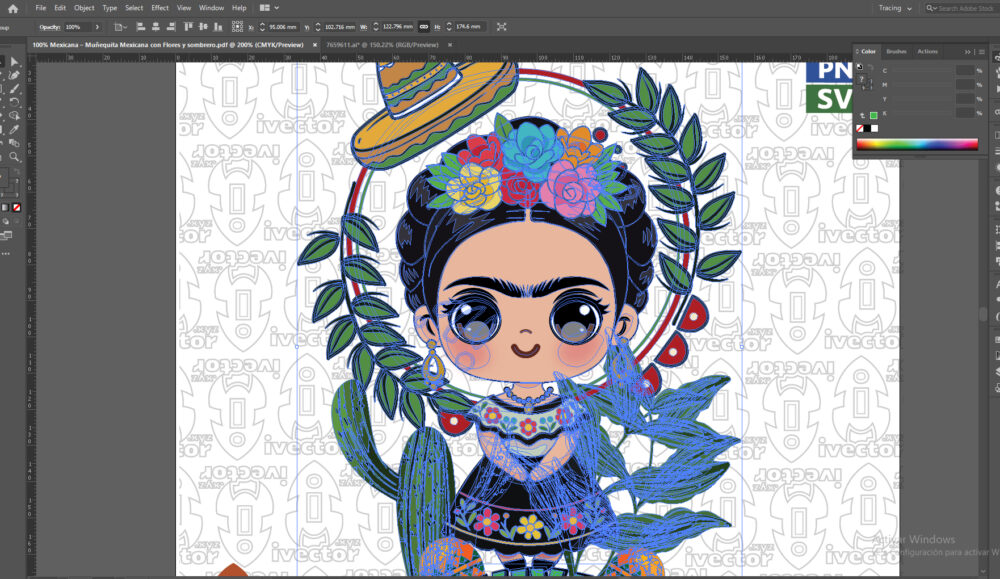This screenshot has height=579, width=1000.
Task: Click the Height field 174.6 mm
Action: tap(470, 27)
